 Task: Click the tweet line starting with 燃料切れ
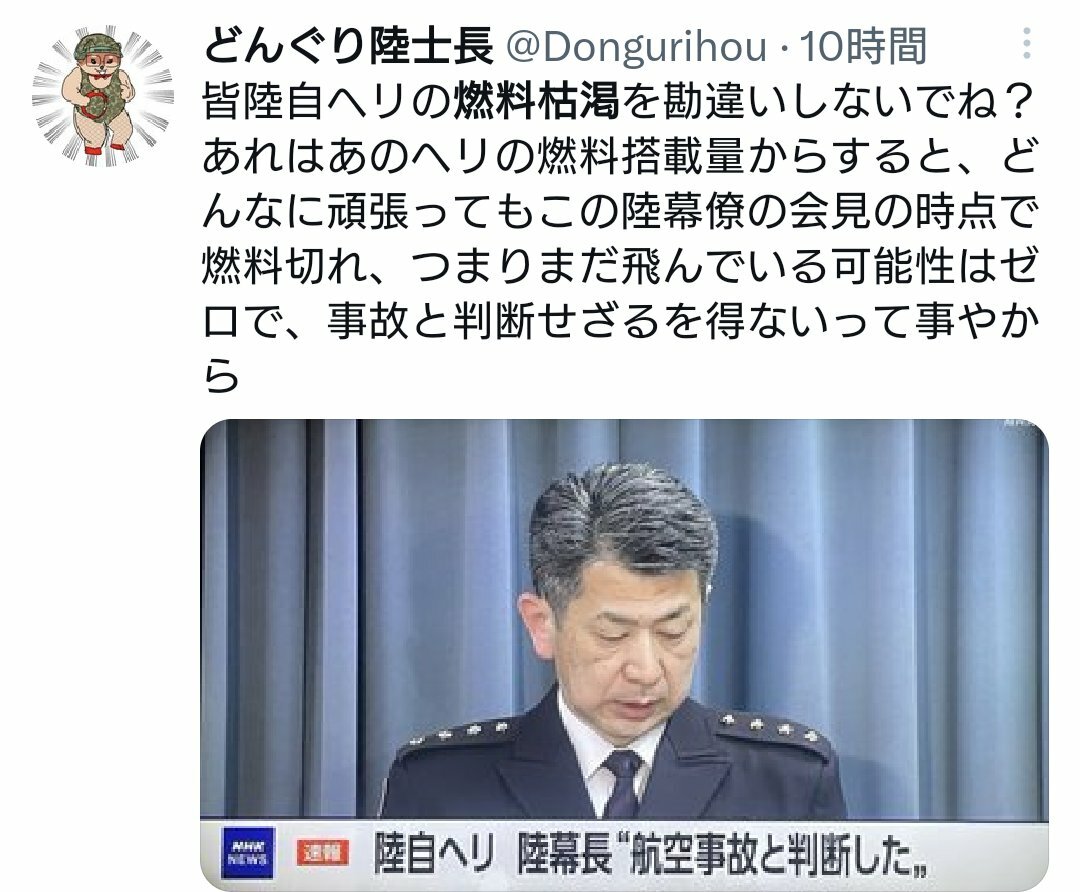620,267
